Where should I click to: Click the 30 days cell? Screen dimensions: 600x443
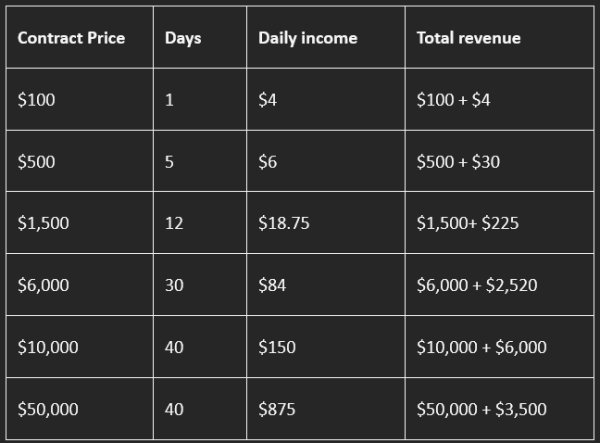(x=174, y=285)
